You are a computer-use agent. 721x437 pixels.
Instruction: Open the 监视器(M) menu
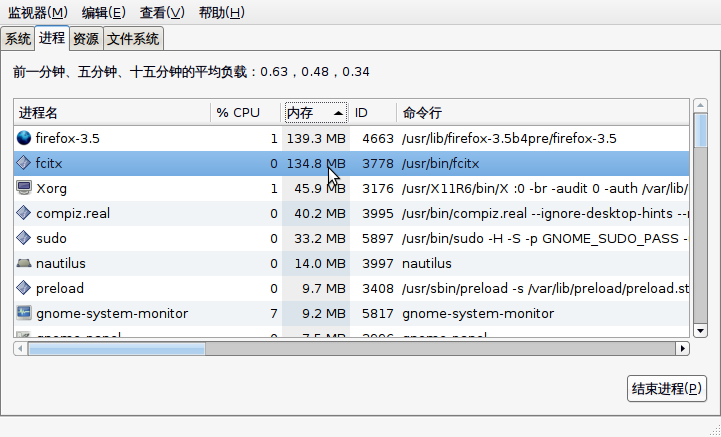tap(38, 12)
